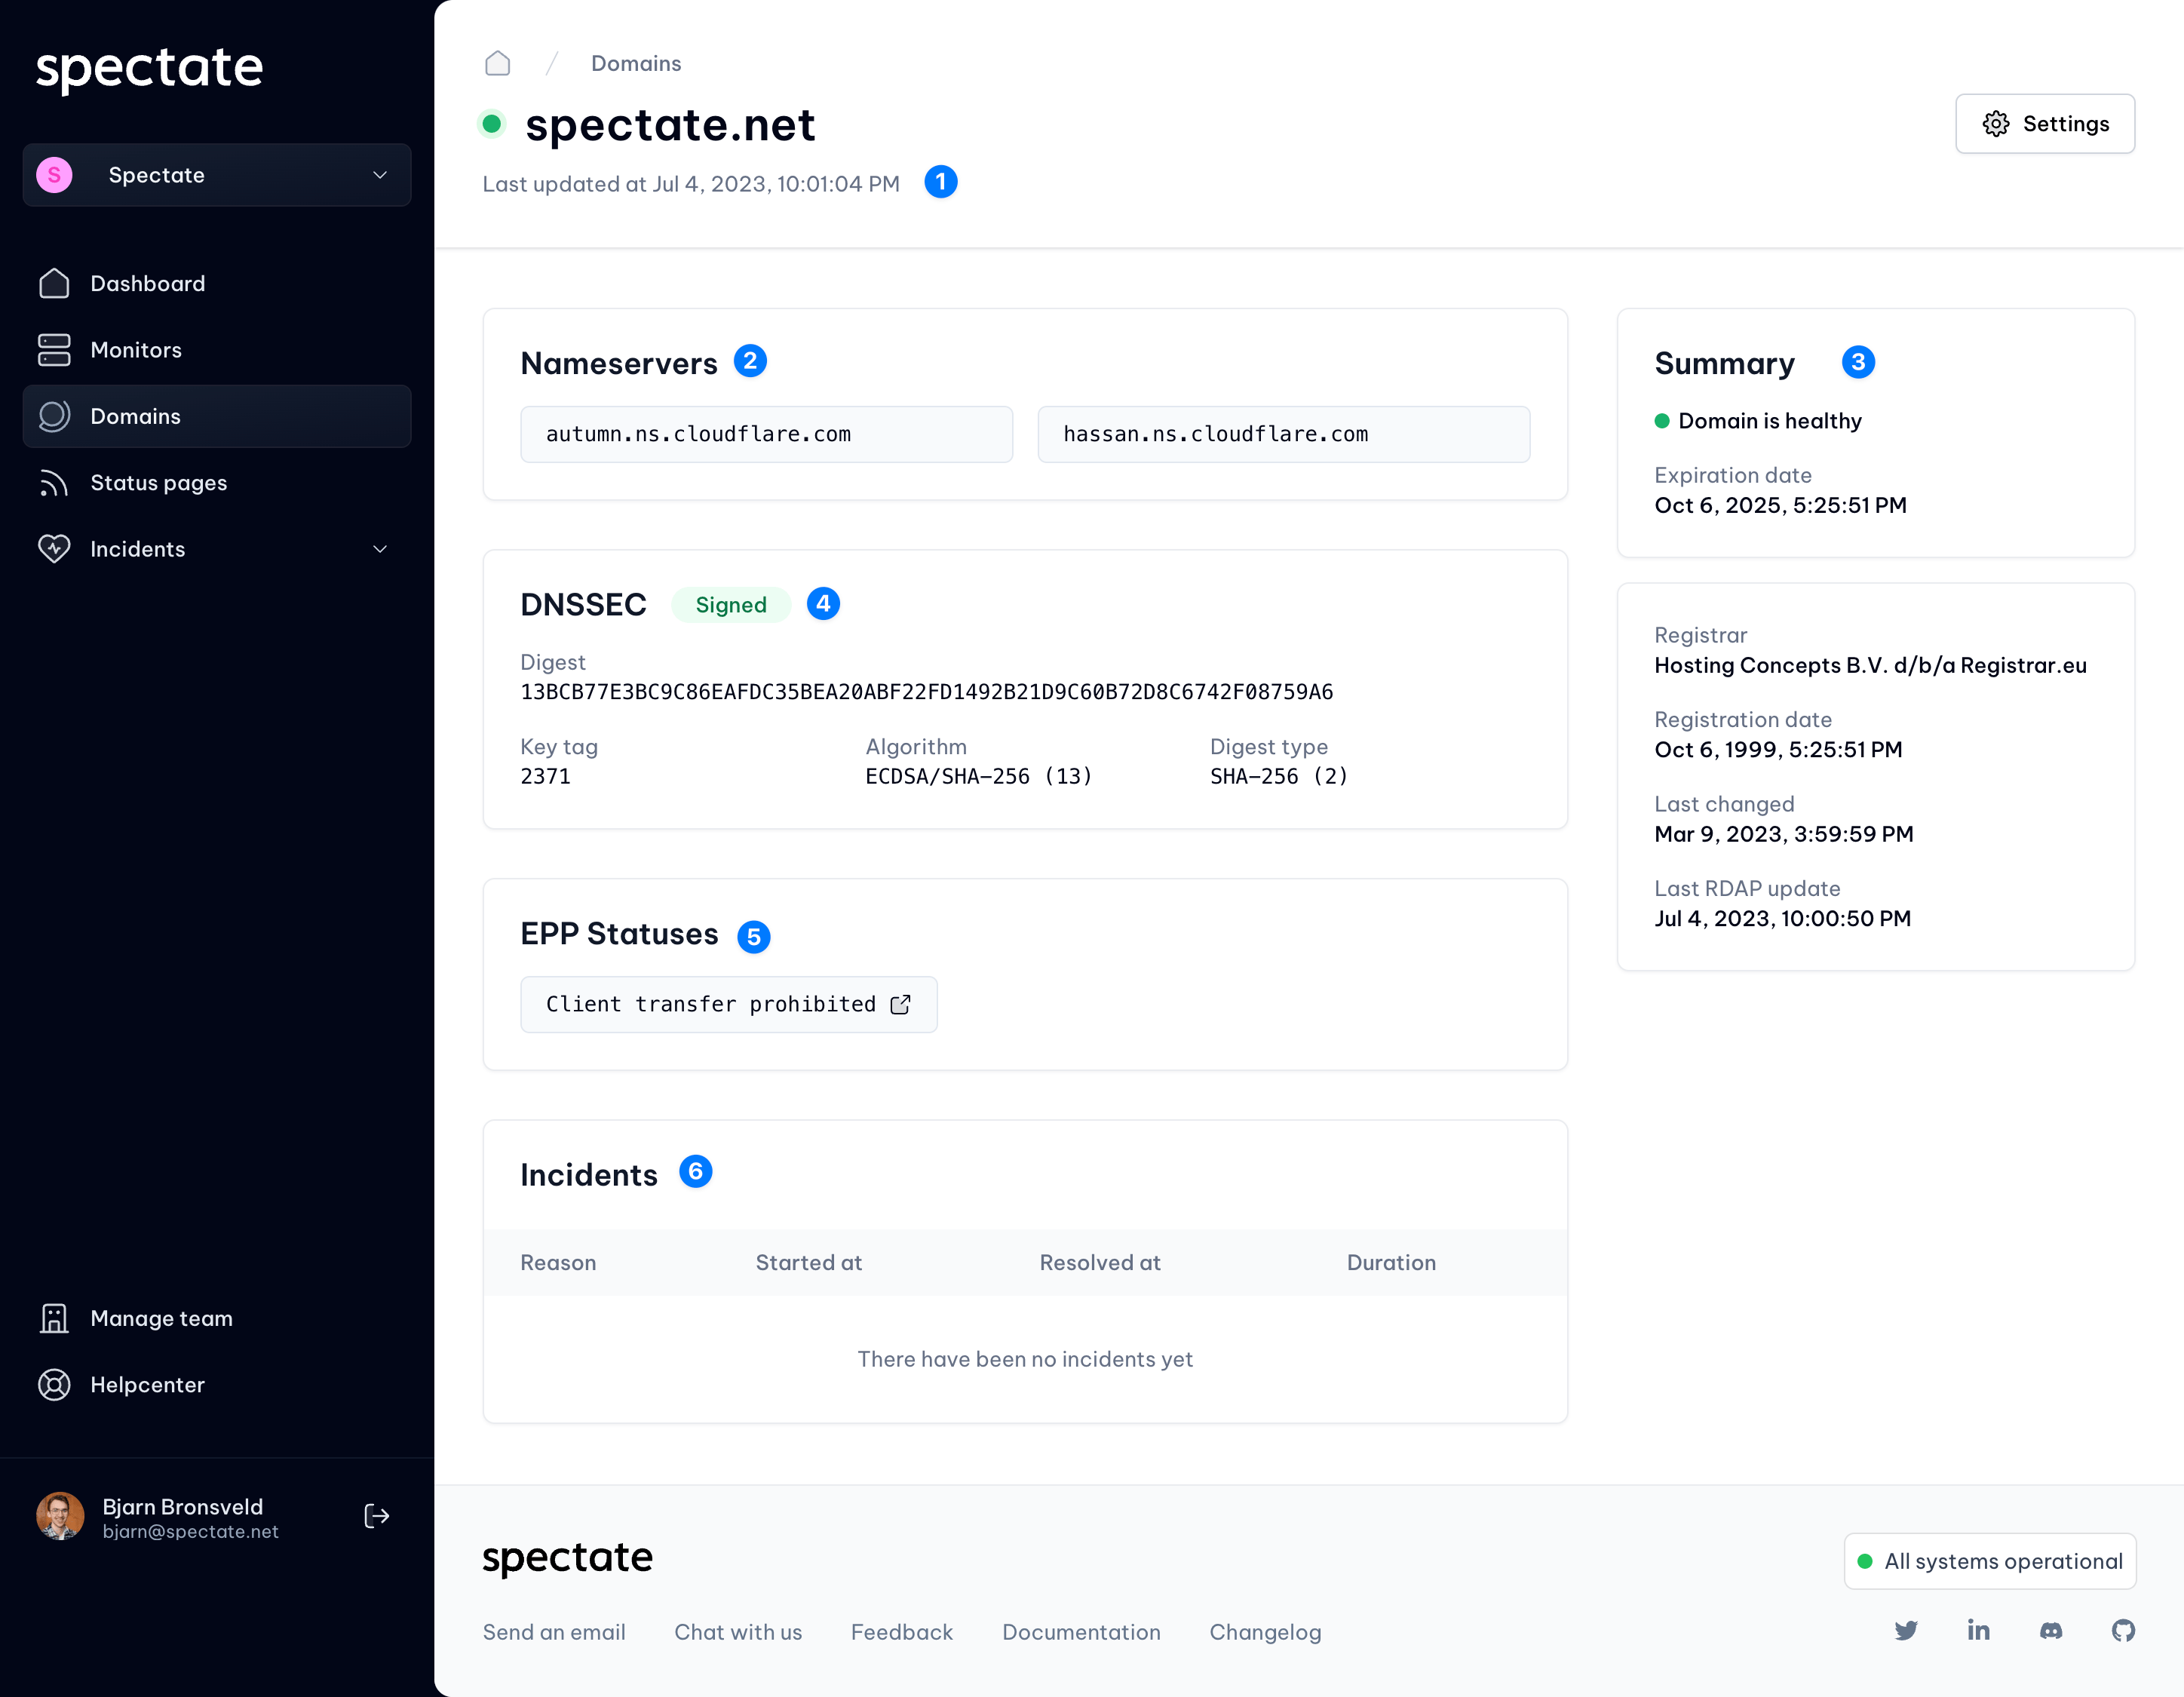Go to Dashboard in the sidebar
Image resolution: width=2184 pixels, height=1697 pixels.
pyautogui.click(x=217, y=284)
